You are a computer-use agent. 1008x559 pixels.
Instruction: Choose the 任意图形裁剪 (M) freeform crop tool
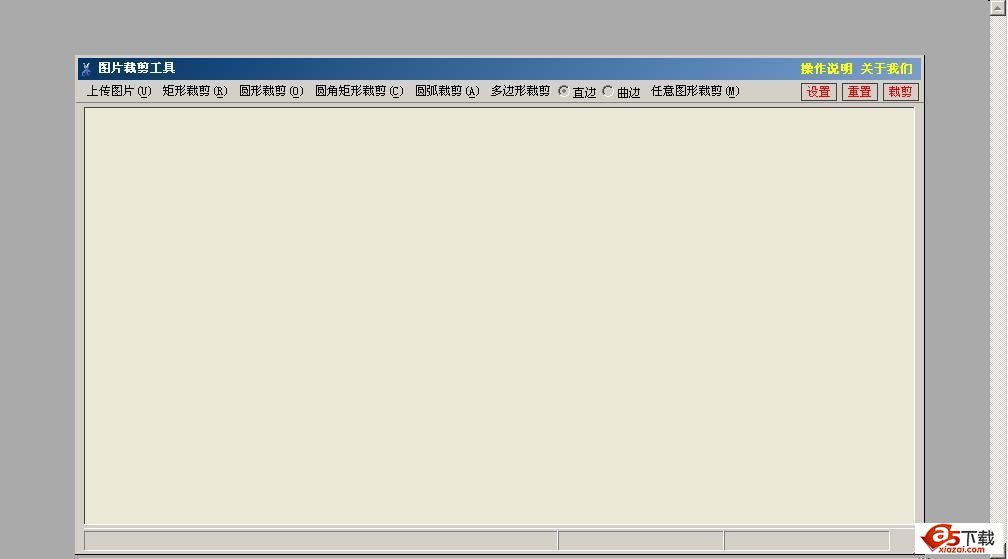[x=695, y=91]
